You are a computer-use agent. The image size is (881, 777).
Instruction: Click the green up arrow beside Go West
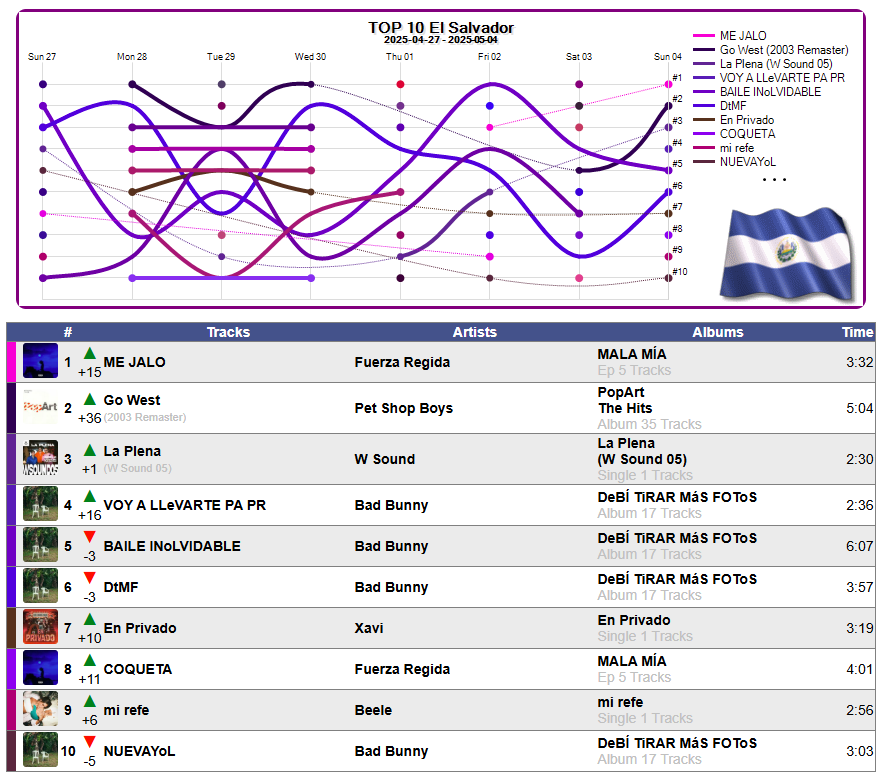[x=89, y=399]
